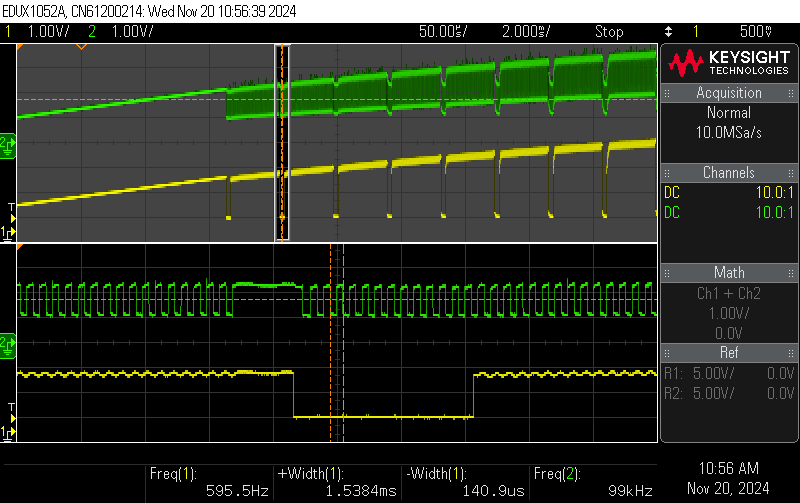Screen dimensions: 800x503
Task: Click channel 1 scale 1.00V/ in status bar
Action: pos(48,32)
